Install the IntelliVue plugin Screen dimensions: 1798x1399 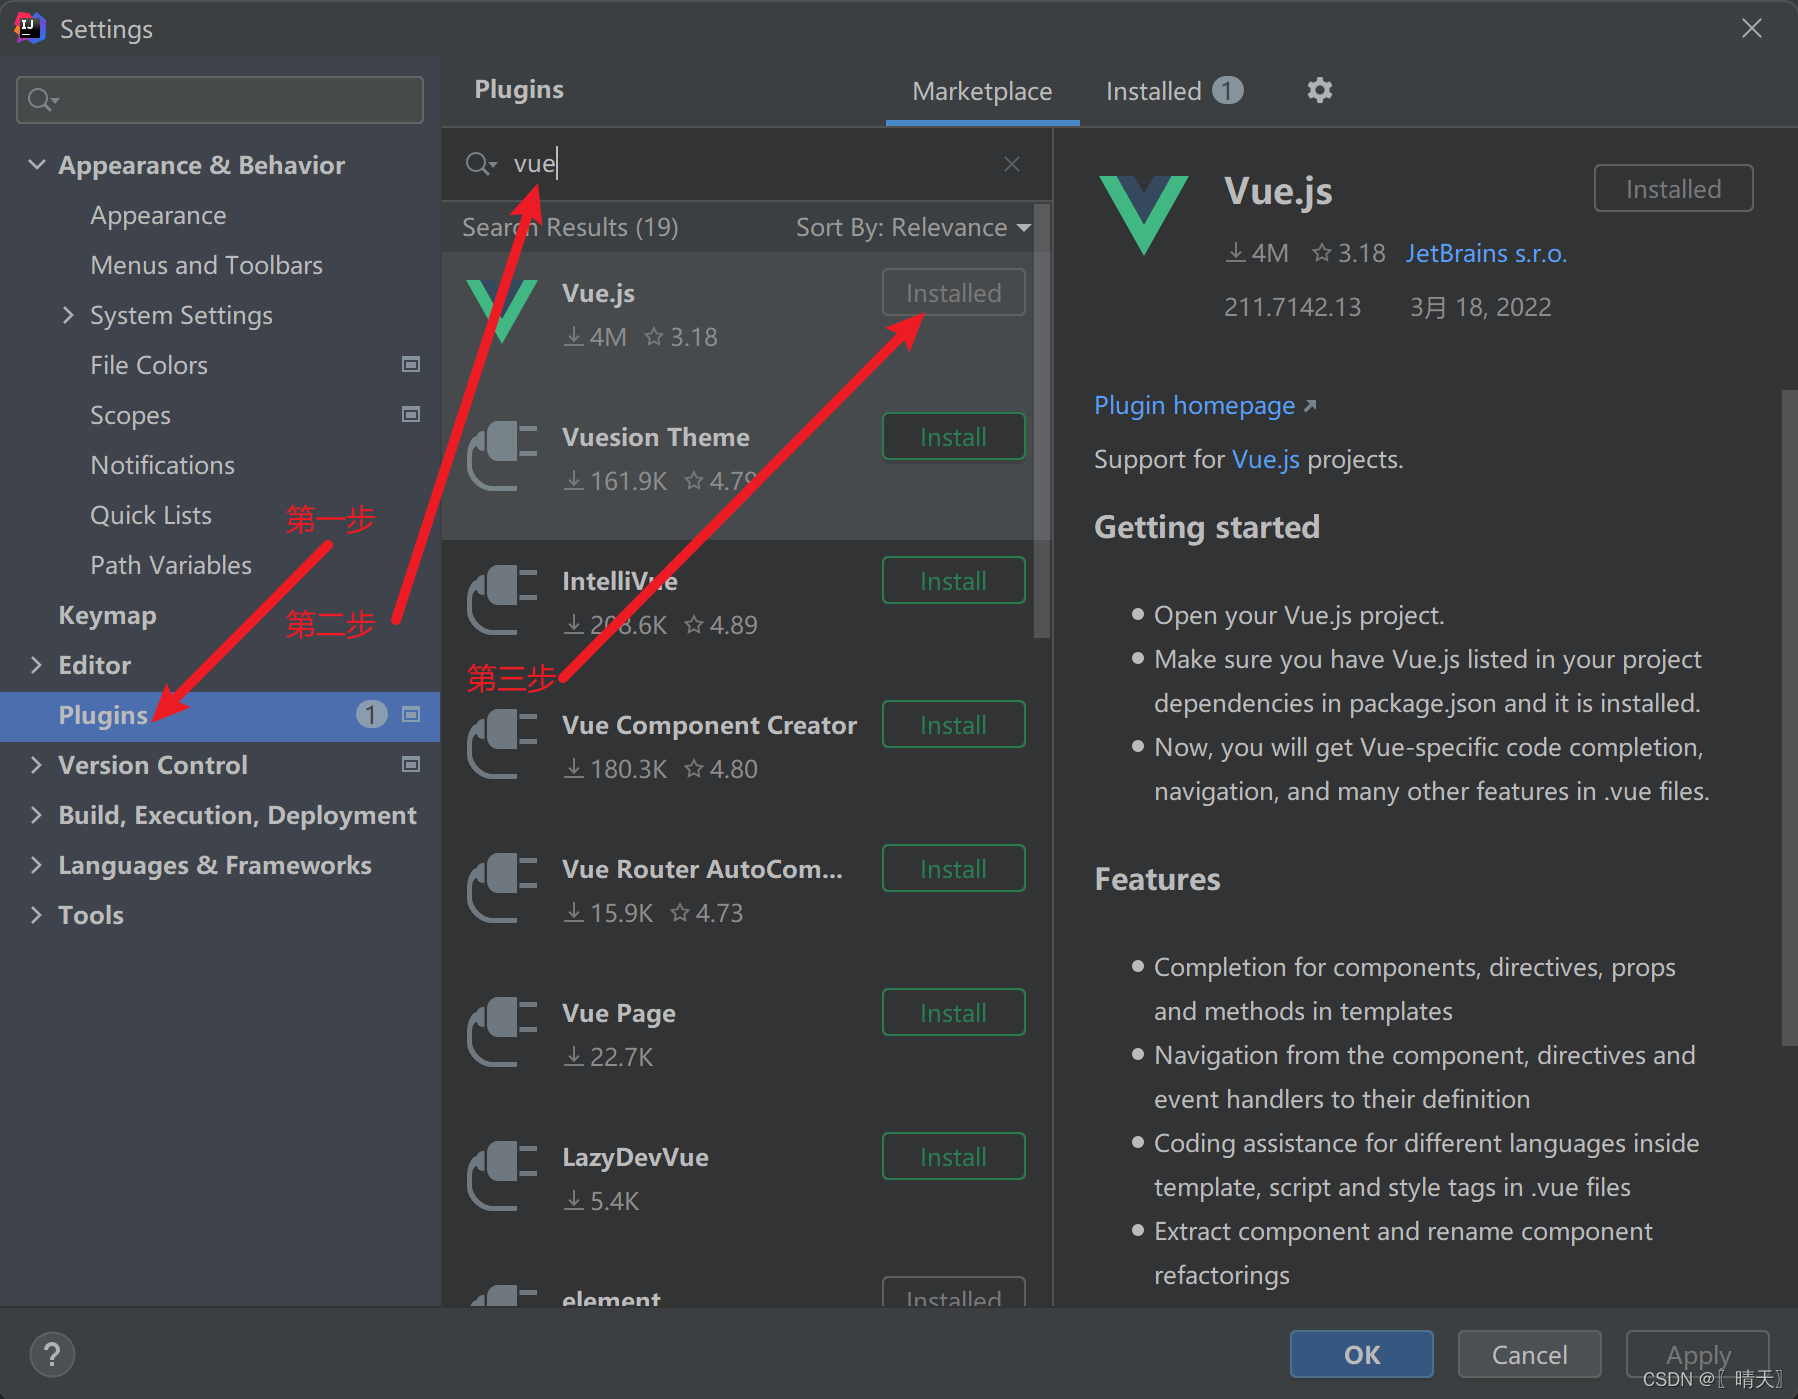tap(954, 581)
